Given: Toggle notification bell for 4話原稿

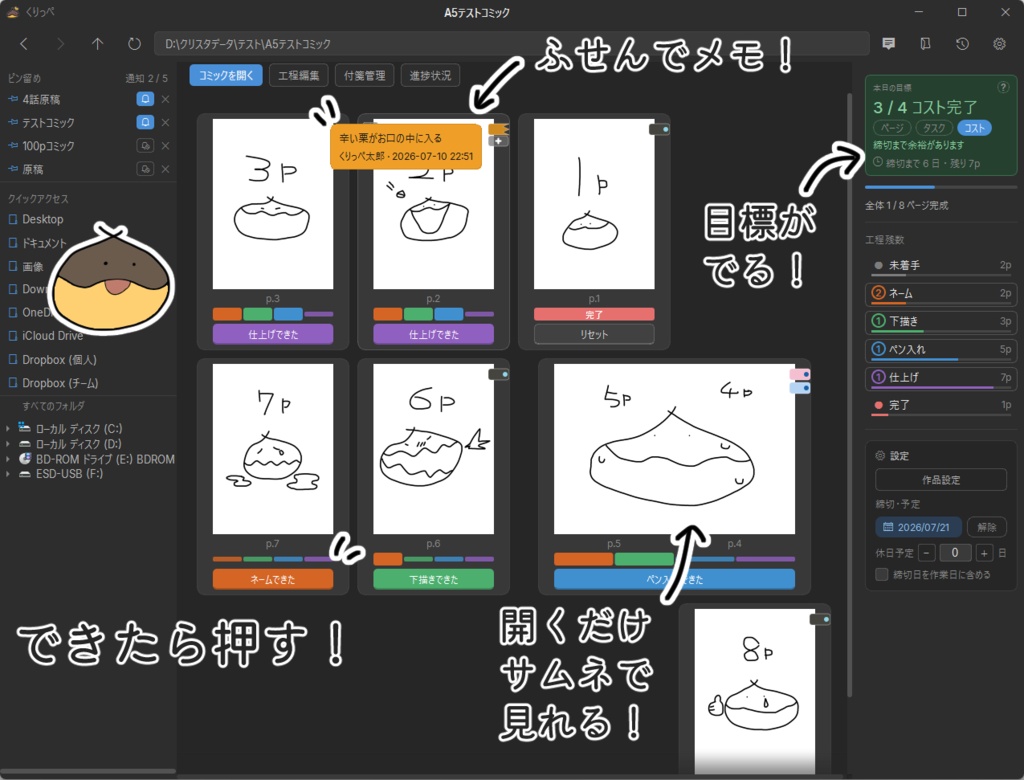Looking at the screenshot, I should pos(145,99).
